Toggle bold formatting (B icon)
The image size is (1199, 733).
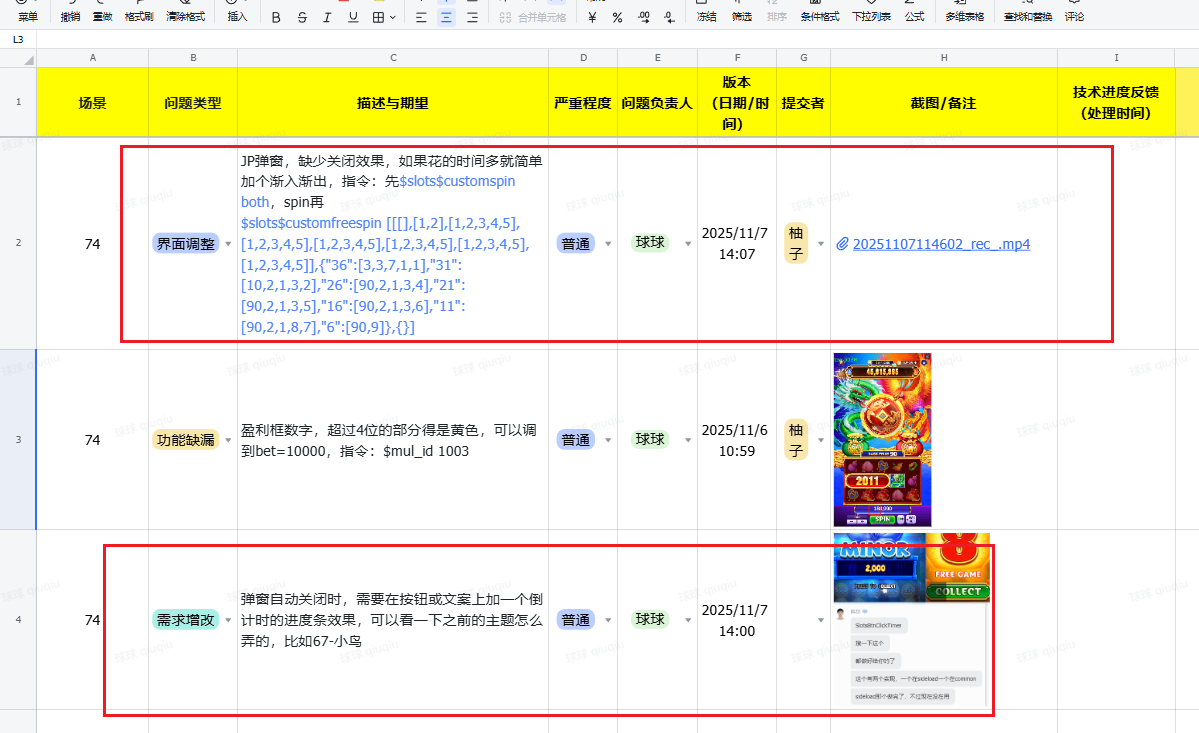pos(276,17)
